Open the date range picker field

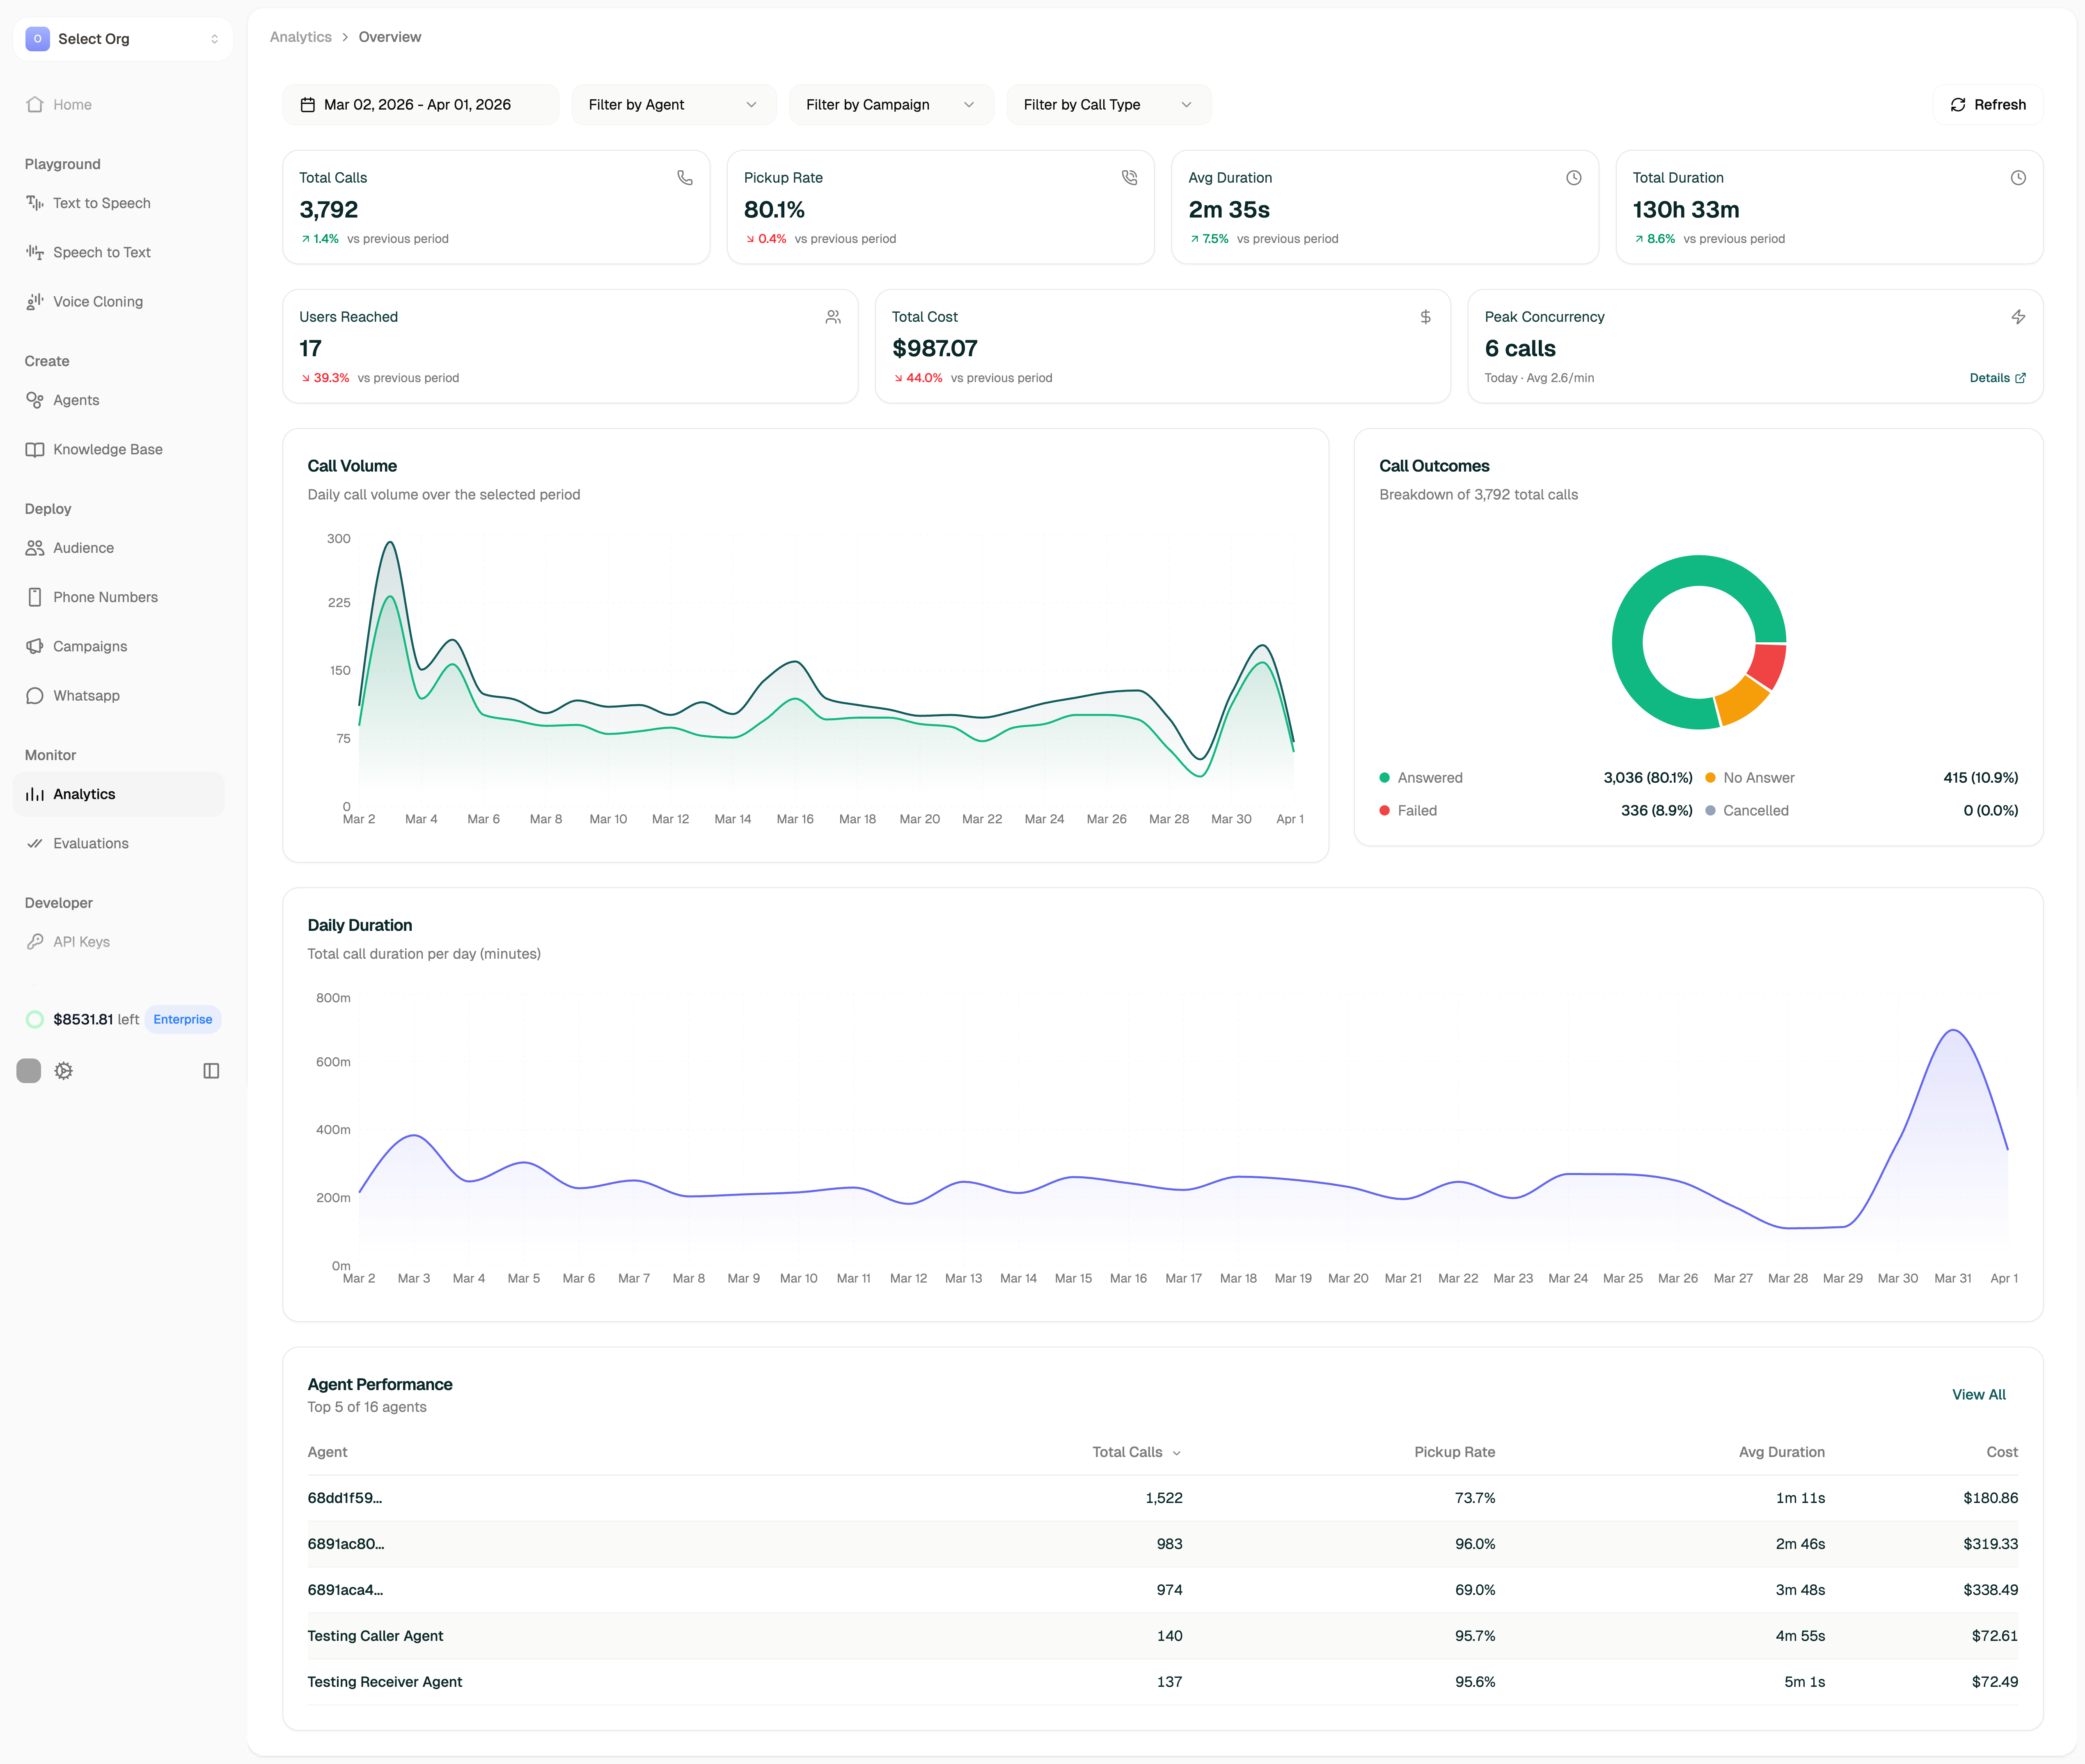click(x=420, y=105)
